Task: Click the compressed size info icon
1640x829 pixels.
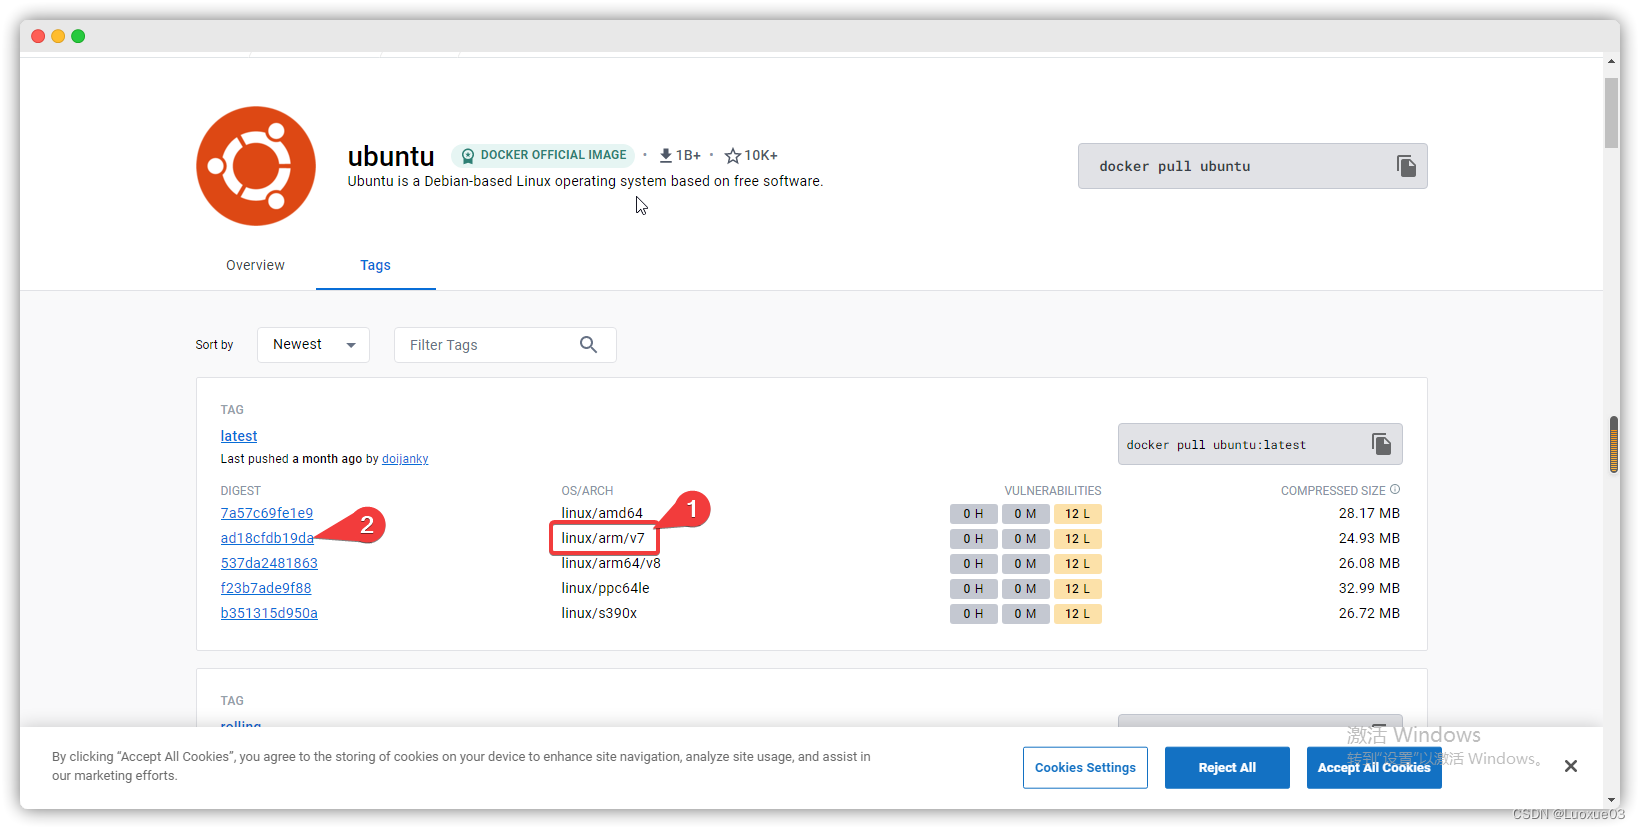Action: pos(1395,490)
